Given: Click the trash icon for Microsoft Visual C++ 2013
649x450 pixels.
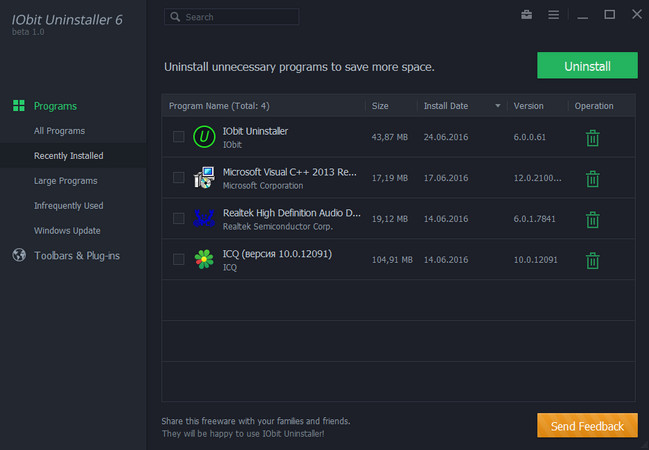Looking at the screenshot, I should [592, 179].
